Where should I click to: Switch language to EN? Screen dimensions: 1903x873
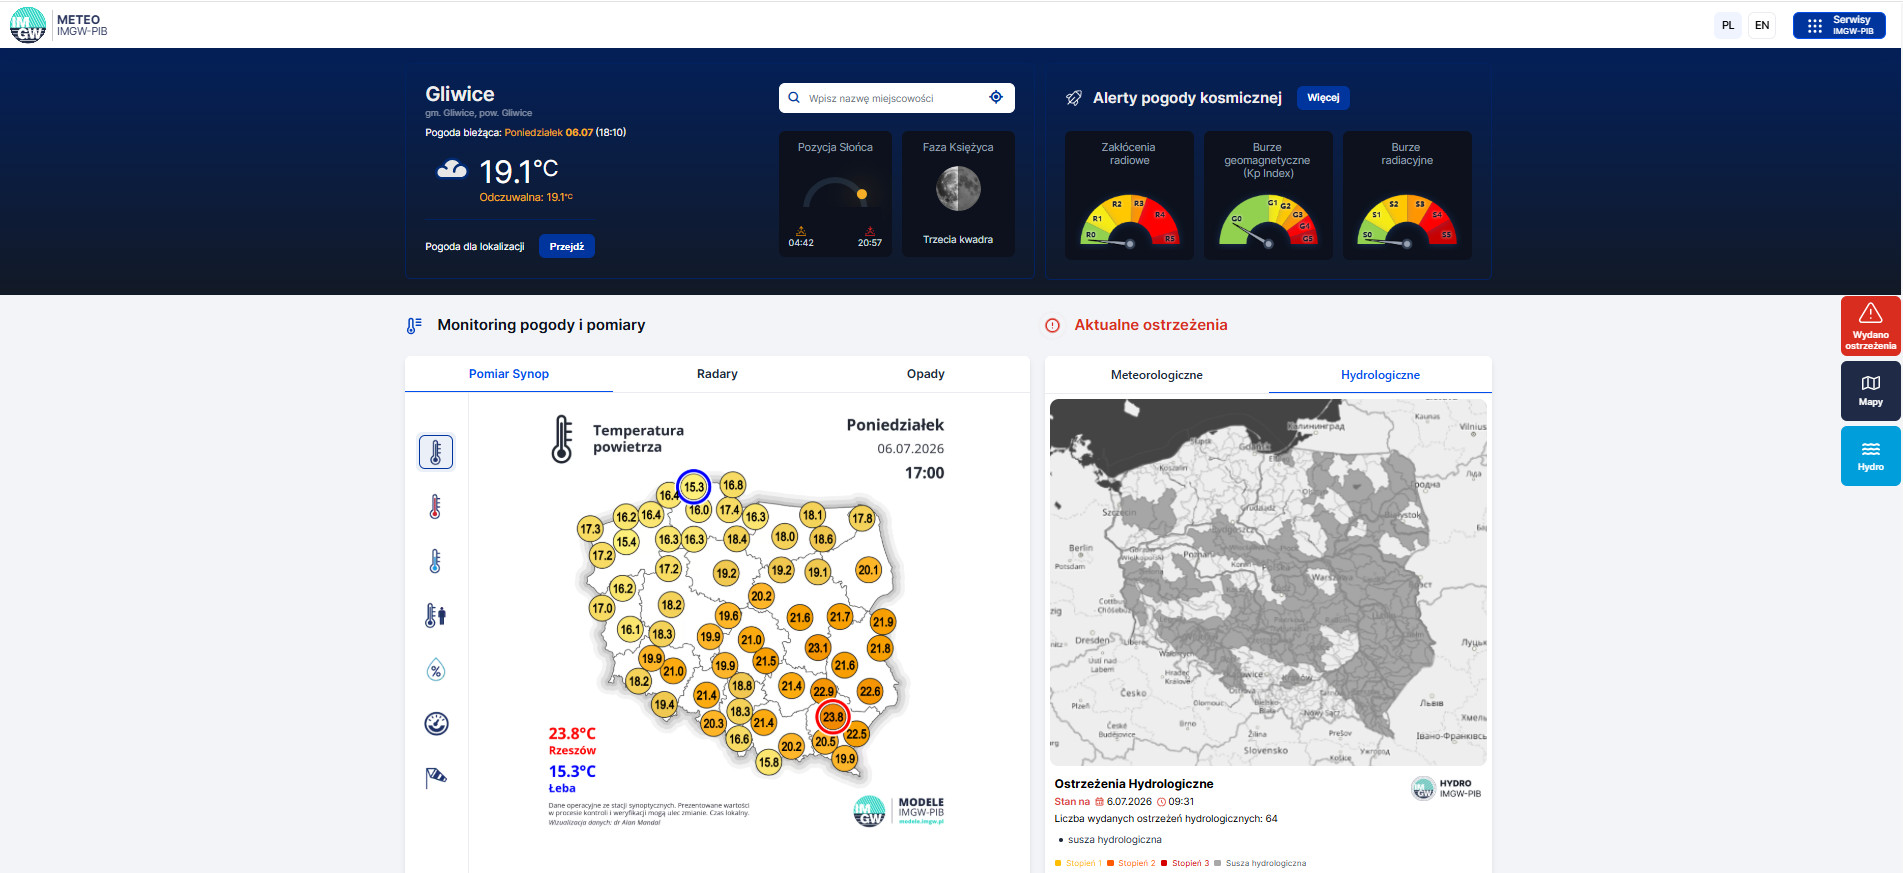(x=1762, y=26)
